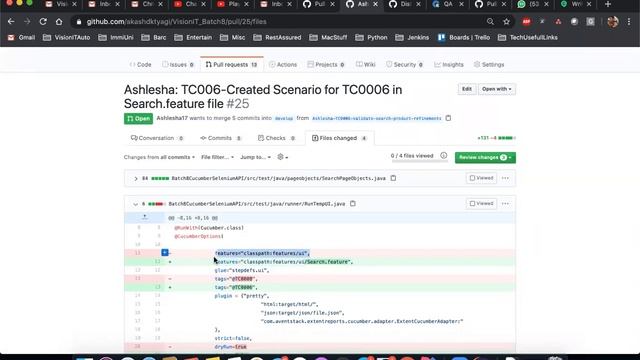The height and width of the screenshot is (360, 640).
Task: Select the added Search.feature code line
Action: pyautogui.click(x=320, y=262)
